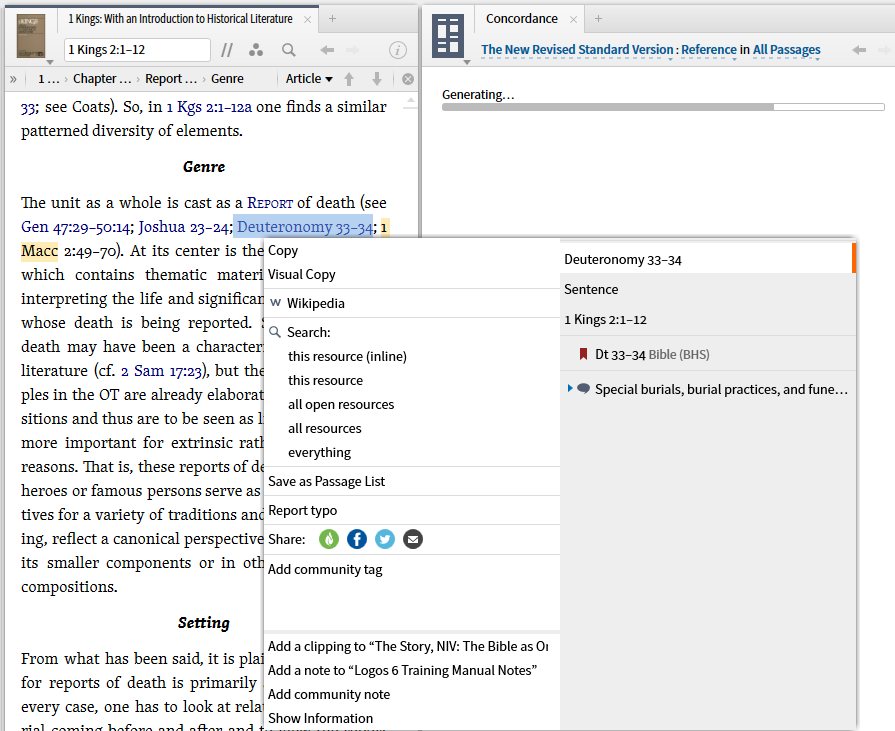
Task: Add a new tab beside 1 Kings tab
Action: [x=332, y=19]
